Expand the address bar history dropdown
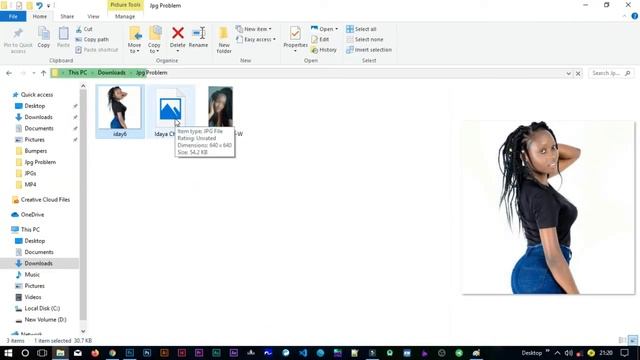The height and width of the screenshot is (360, 640). coord(568,73)
